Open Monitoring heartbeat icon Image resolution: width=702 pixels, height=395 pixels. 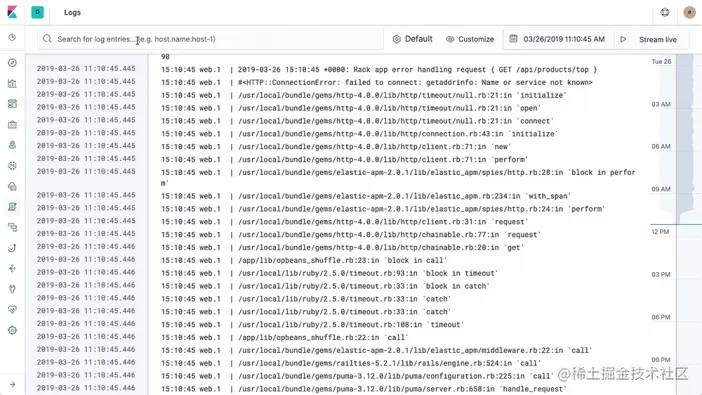pos(12,309)
